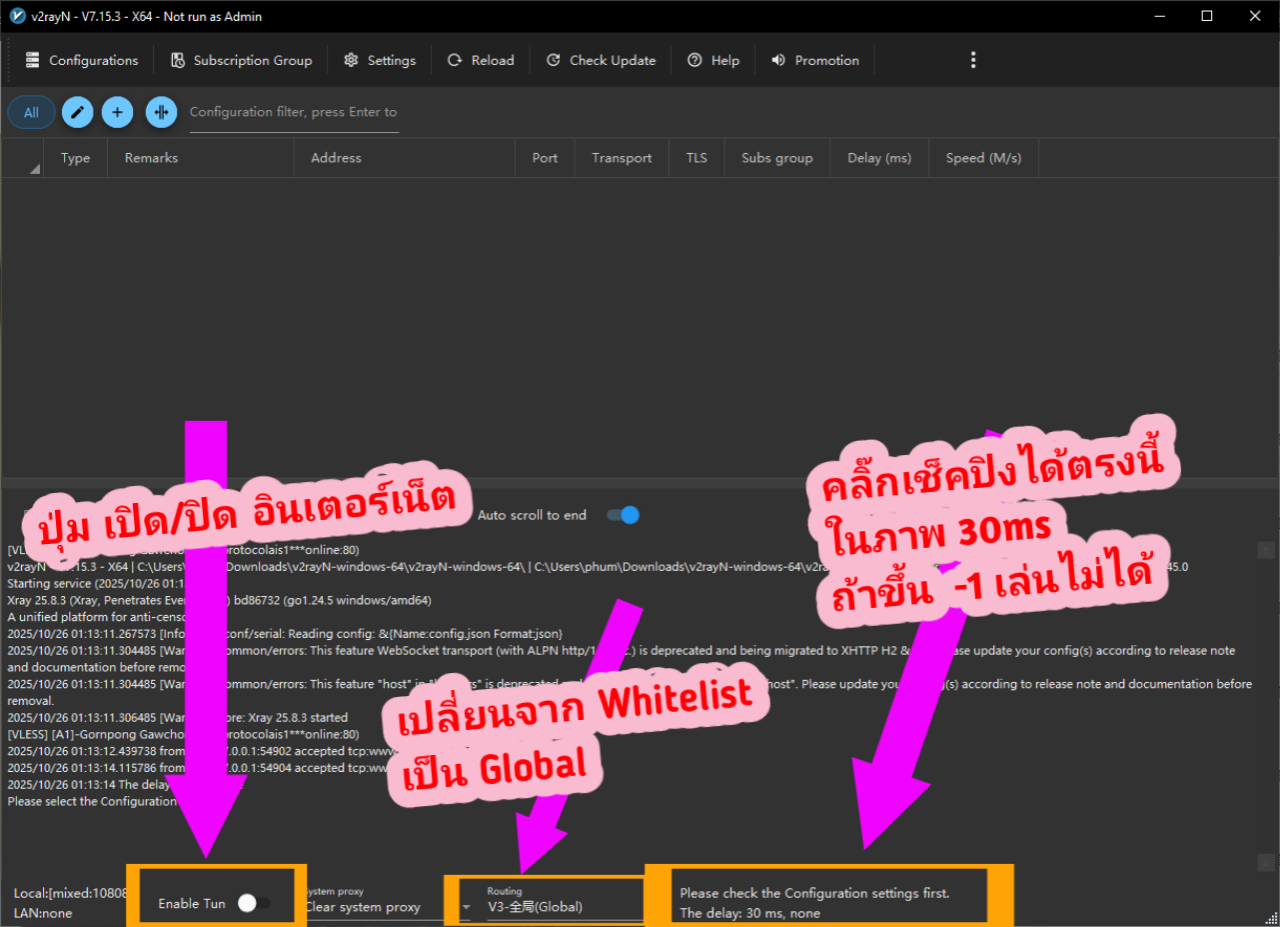Click the window resize grip in corner

click(1271, 918)
